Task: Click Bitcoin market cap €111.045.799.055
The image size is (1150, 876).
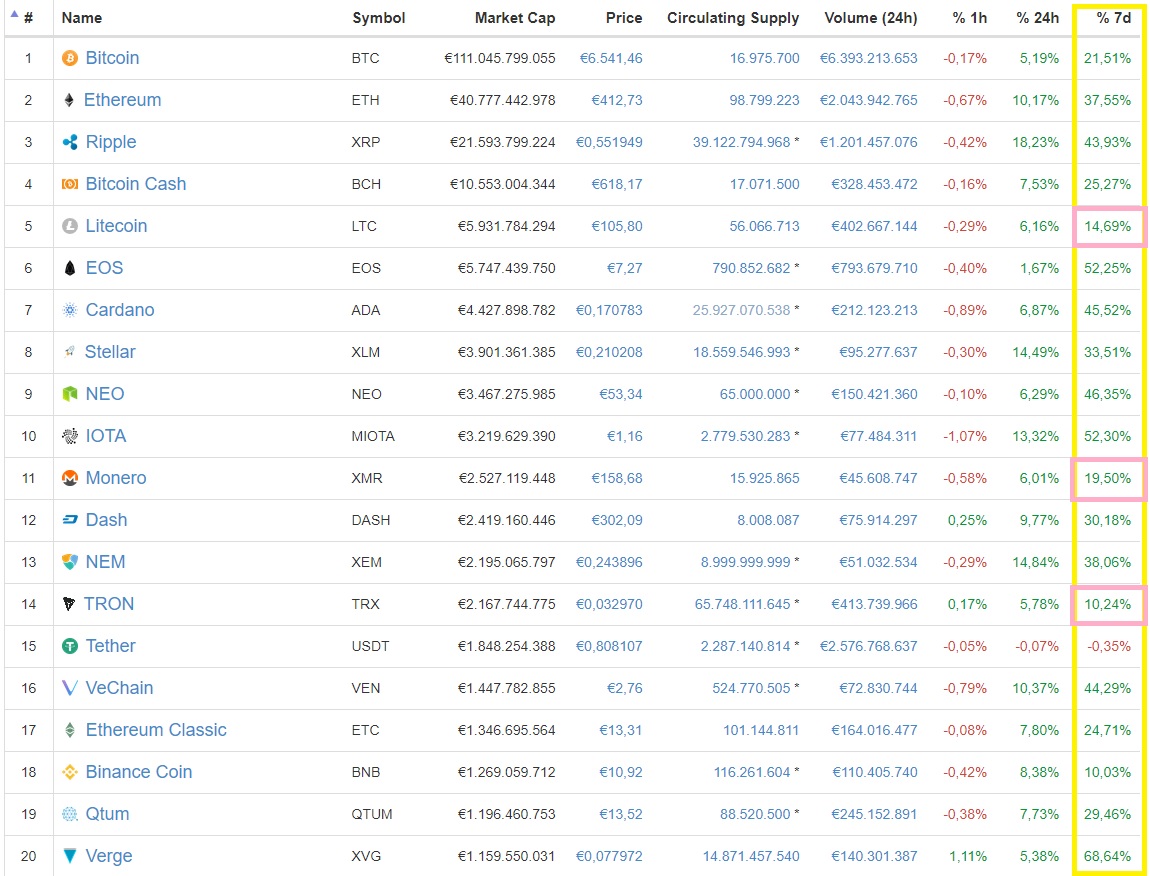Action: (499, 58)
